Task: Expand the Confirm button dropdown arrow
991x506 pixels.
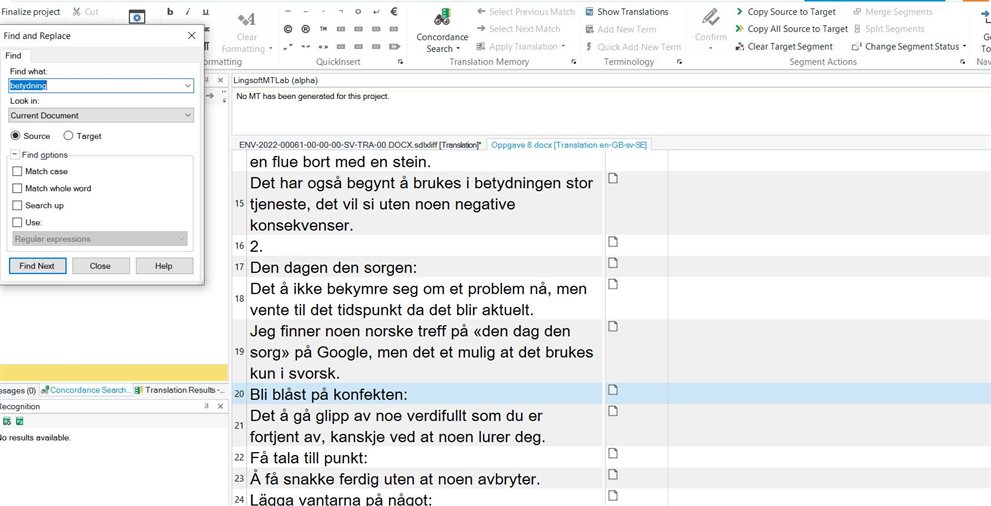Action: [x=710, y=49]
